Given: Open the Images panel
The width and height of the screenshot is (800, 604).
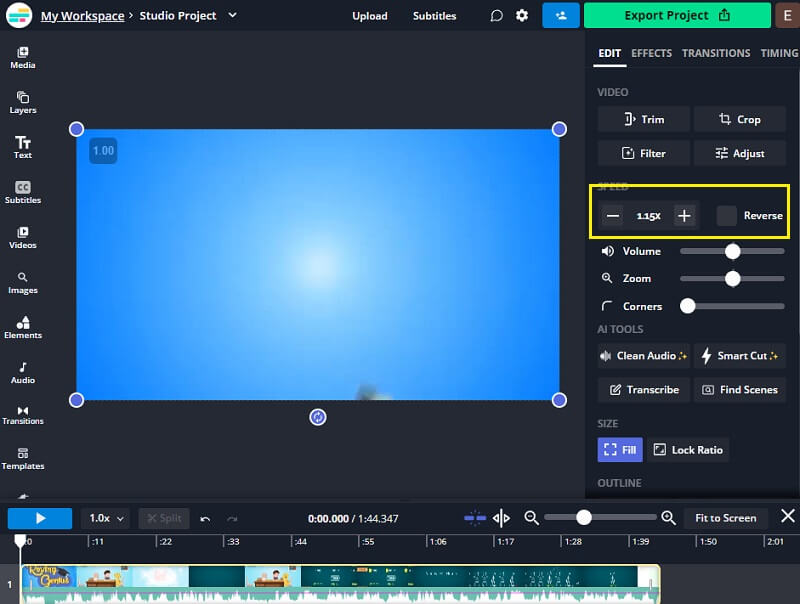Looking at the screenshot, I should [x=22, y=283].
